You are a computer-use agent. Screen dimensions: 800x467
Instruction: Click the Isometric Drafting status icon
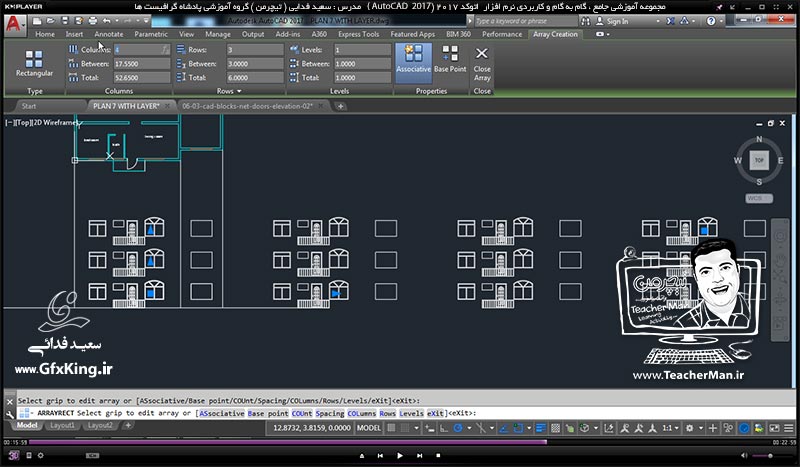pyautogui.click(x=481, y=428)
